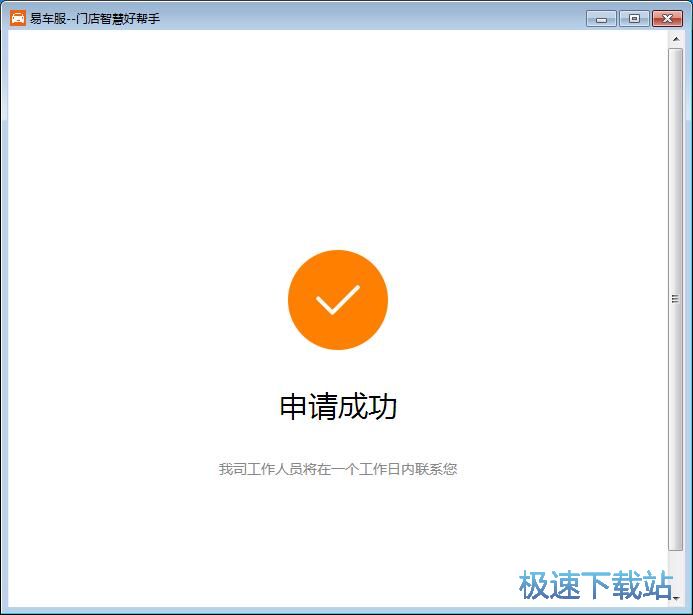The width and height of the screenshot is (693, 615).
Task: Click the scrollbar down arrow
Action: [676, 598]
